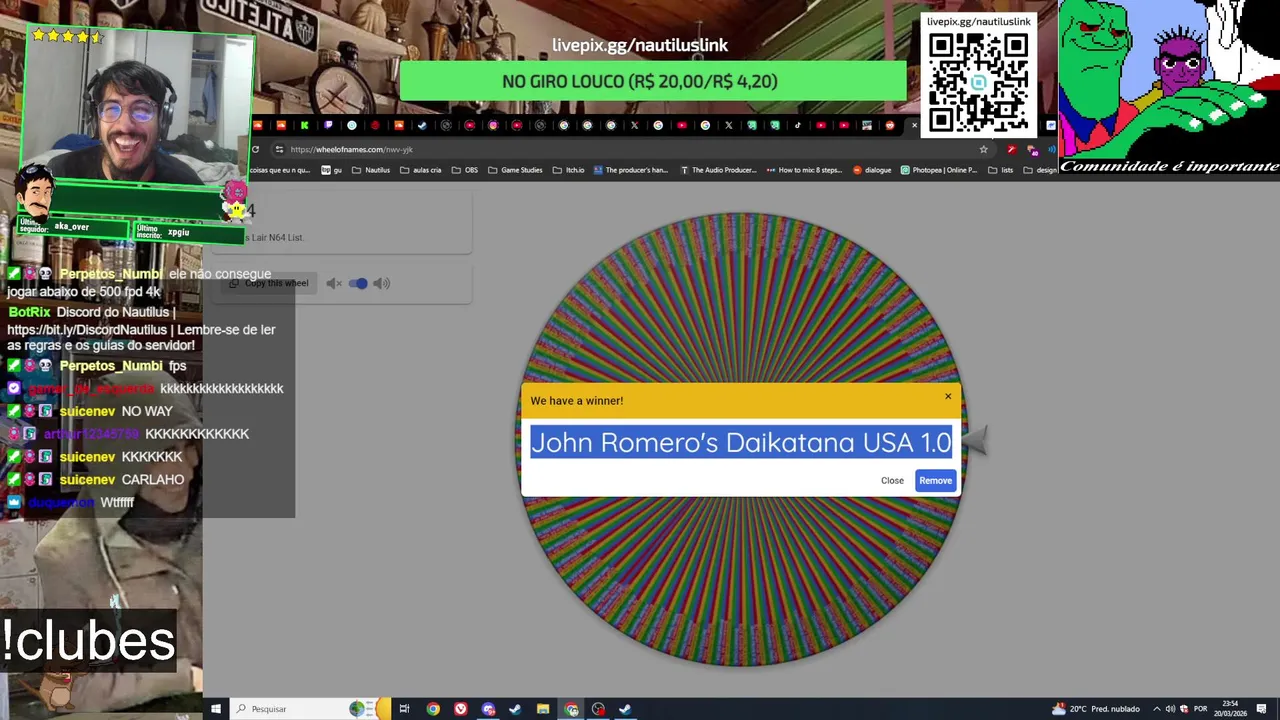This screenshot has width=1280, height=720.
Task: Toggle the wheel sound switch
Action: 358,284
